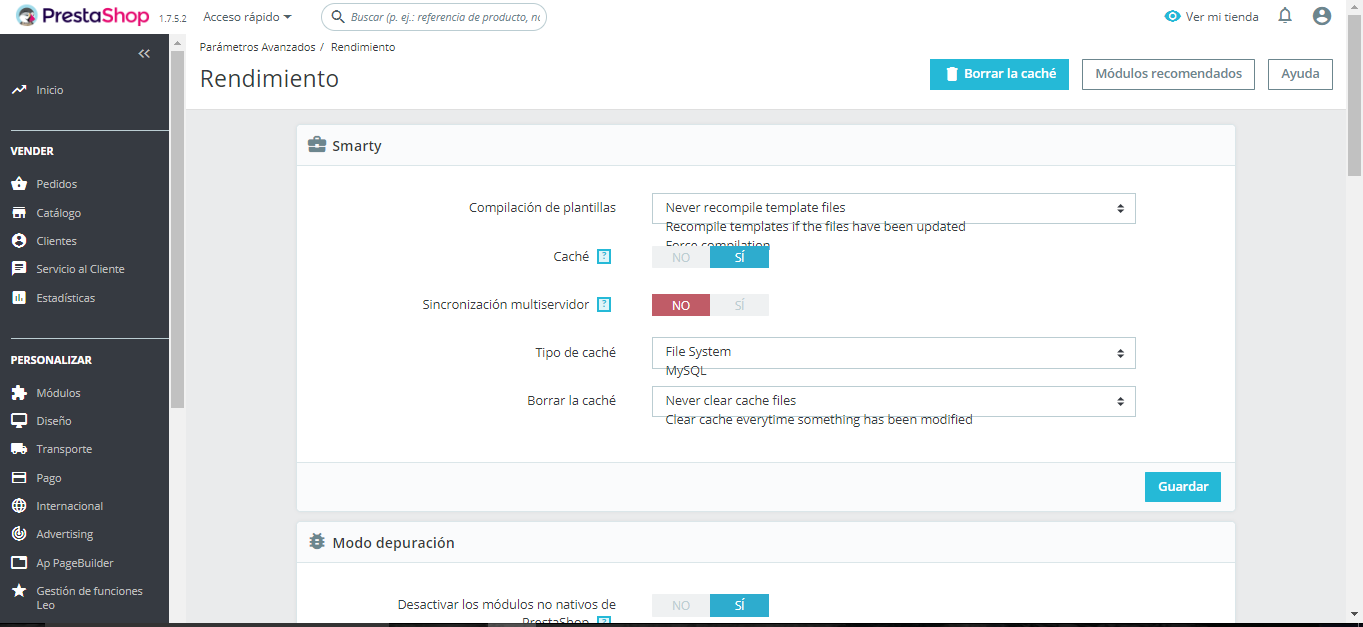Click the Ver mi tienda link
Screen dimensions: 1363x627
click(x=1222, y=17)
